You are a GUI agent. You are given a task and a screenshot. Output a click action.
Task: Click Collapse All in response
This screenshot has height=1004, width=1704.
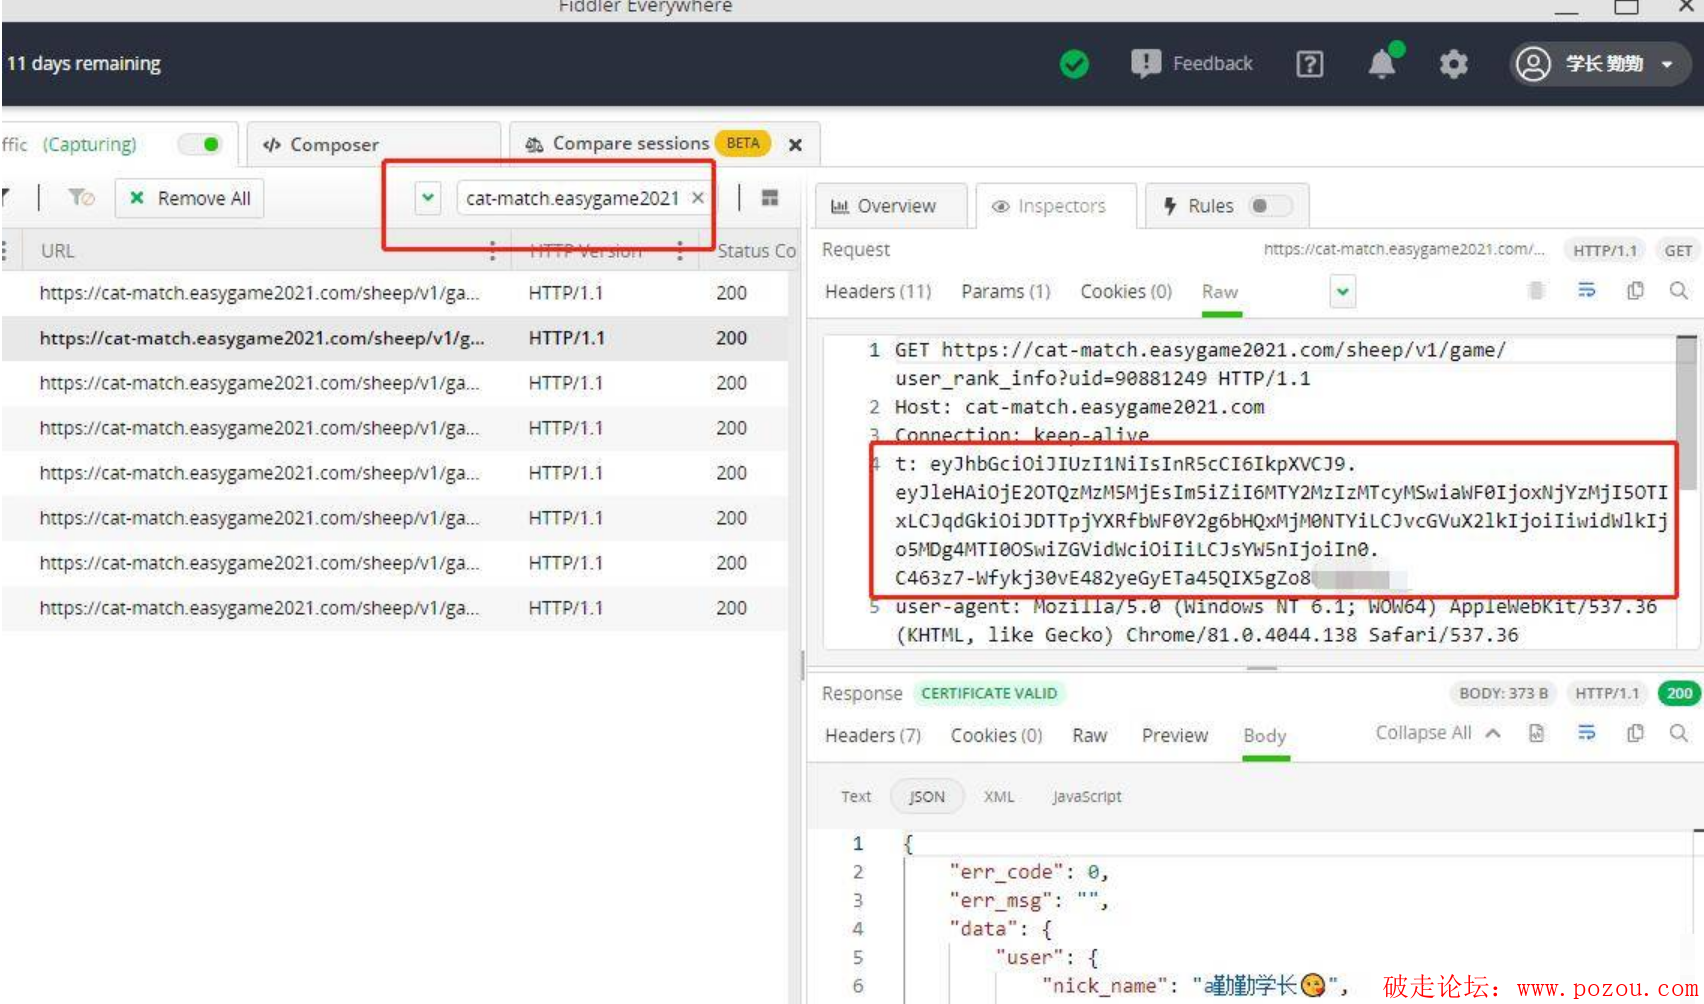coord(1438,733)
